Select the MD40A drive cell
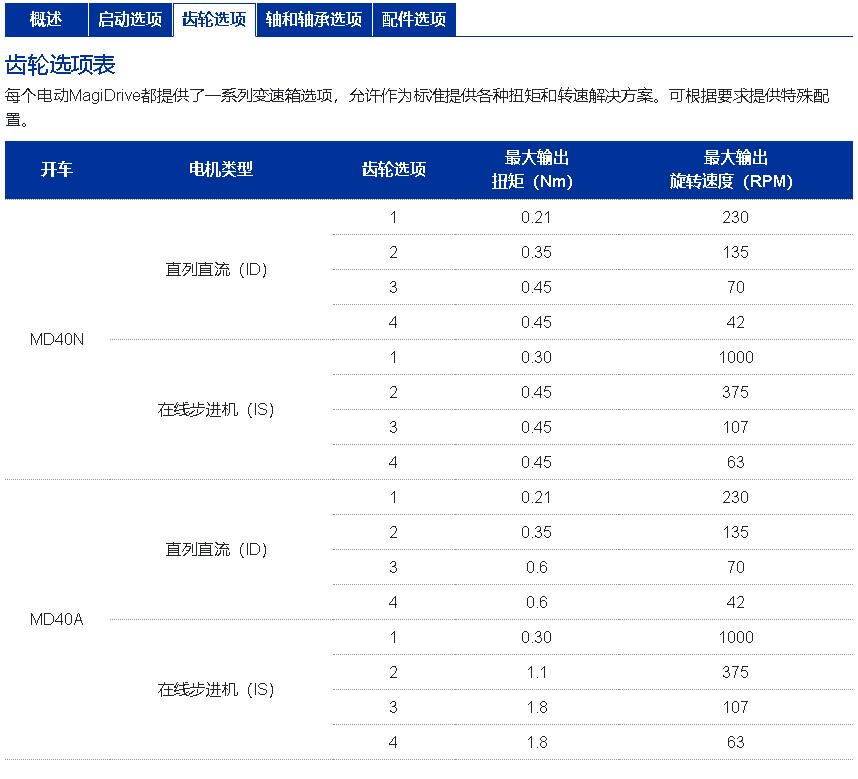Screen dimensions: 858x779 57,619
